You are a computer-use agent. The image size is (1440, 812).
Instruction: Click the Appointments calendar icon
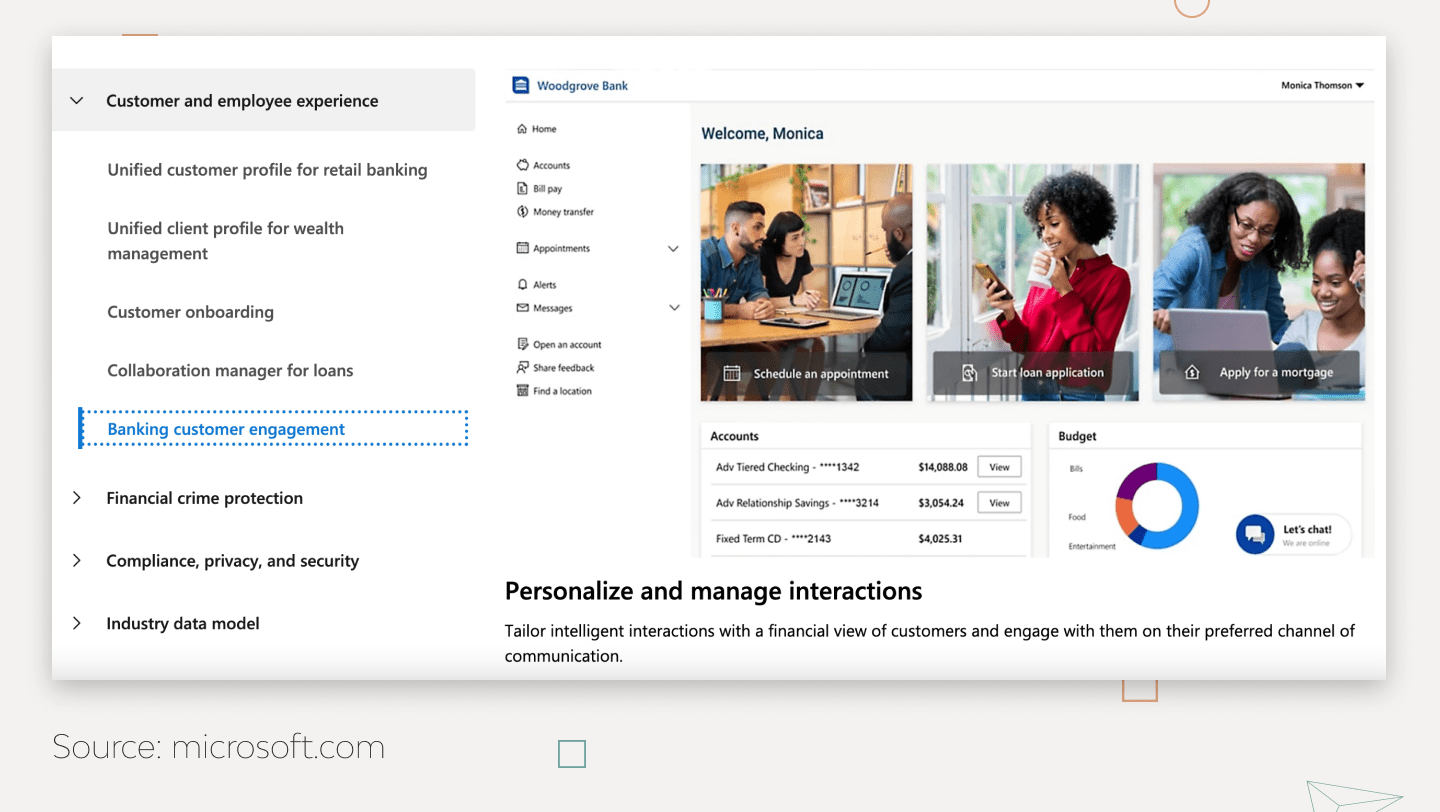(x=522, y=248)
